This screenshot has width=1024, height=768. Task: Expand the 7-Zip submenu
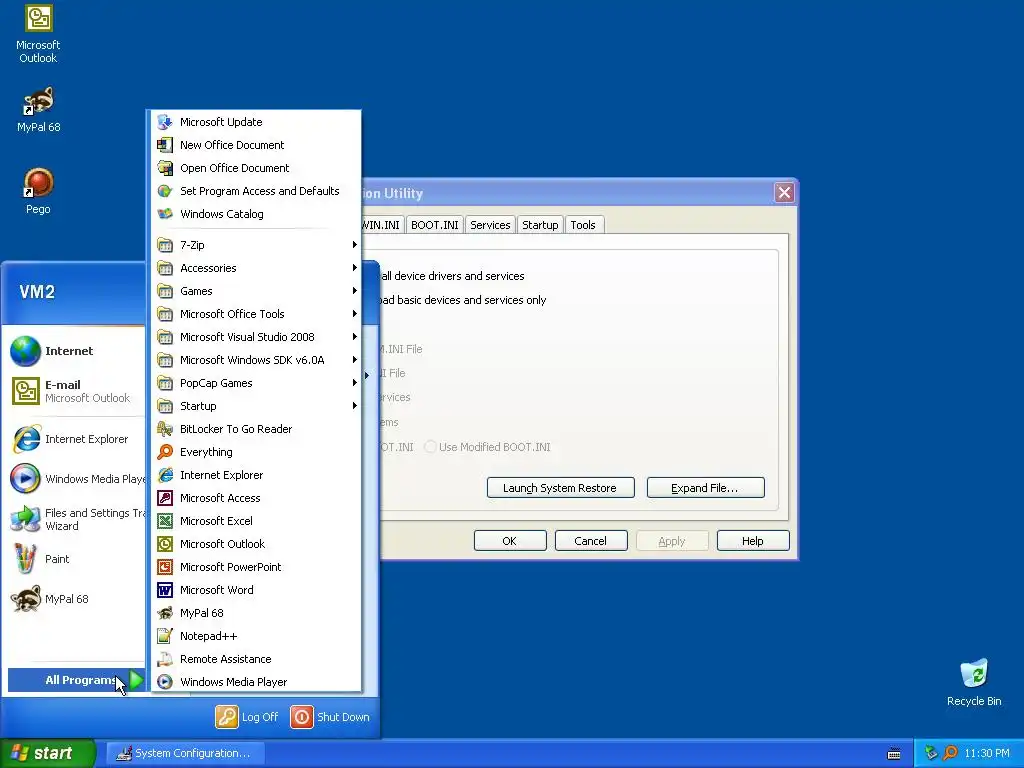[256, 245]
